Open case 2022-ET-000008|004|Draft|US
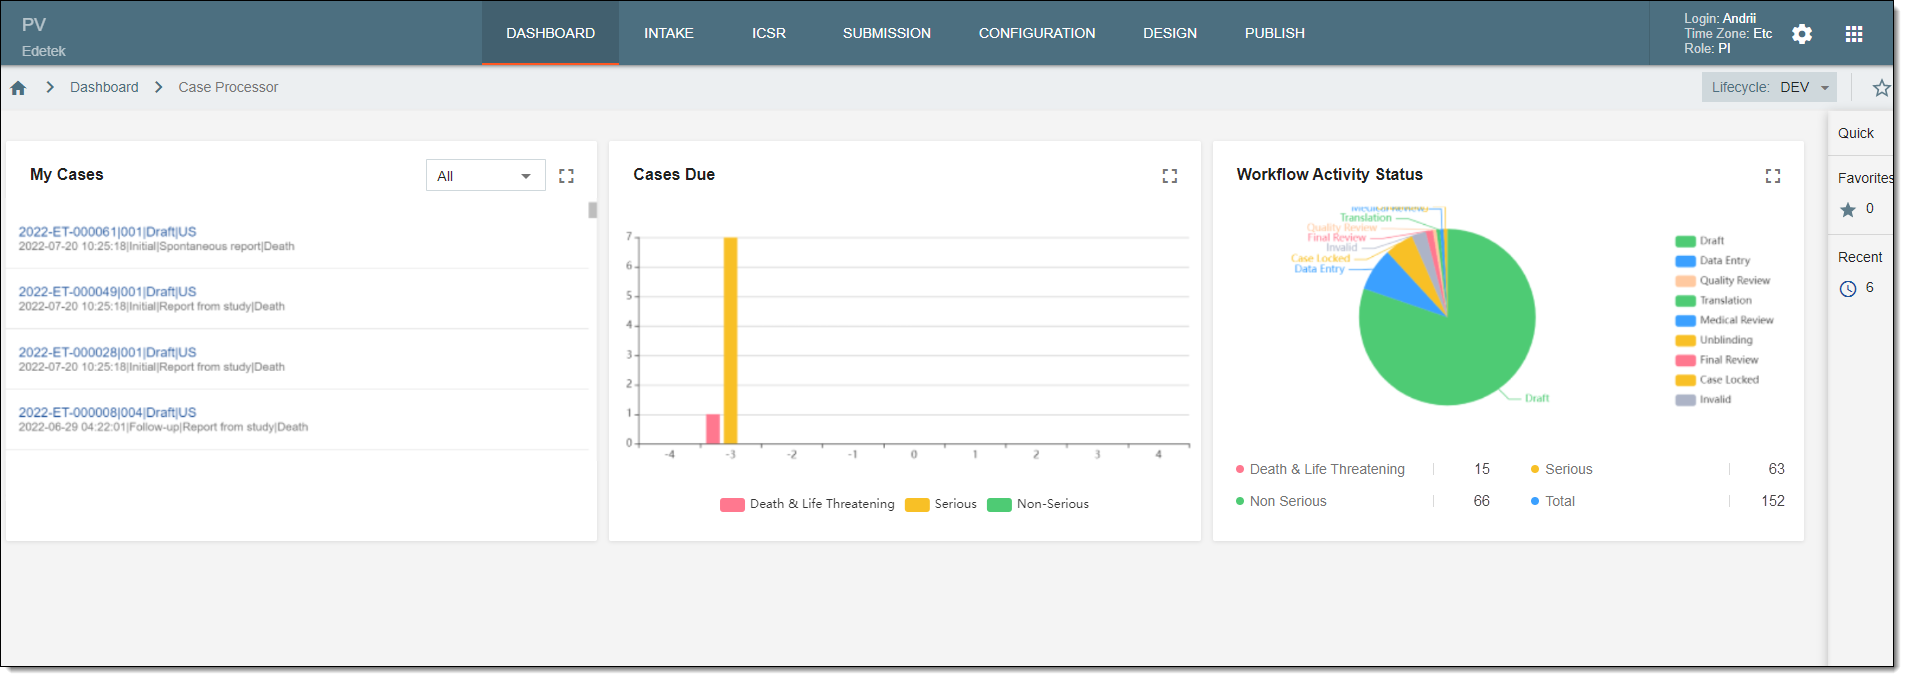The width and height of the screenshot is (1906, 679). (x=107, y=412)
